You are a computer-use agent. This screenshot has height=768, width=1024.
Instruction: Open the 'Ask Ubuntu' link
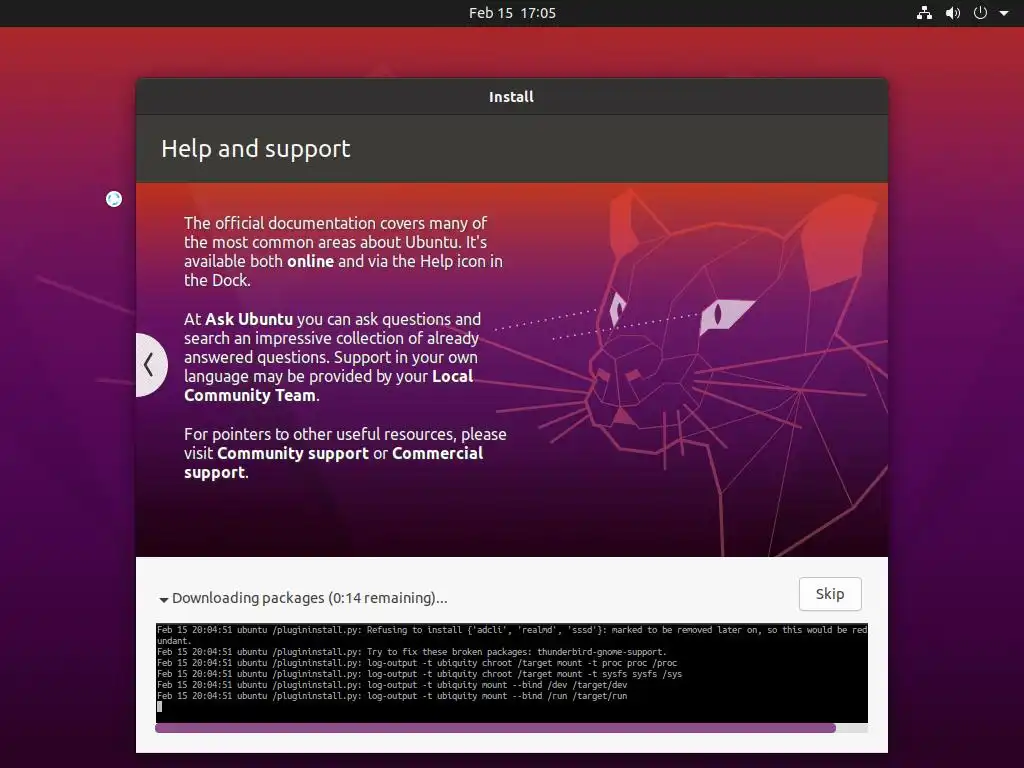[x=249, y=319]
